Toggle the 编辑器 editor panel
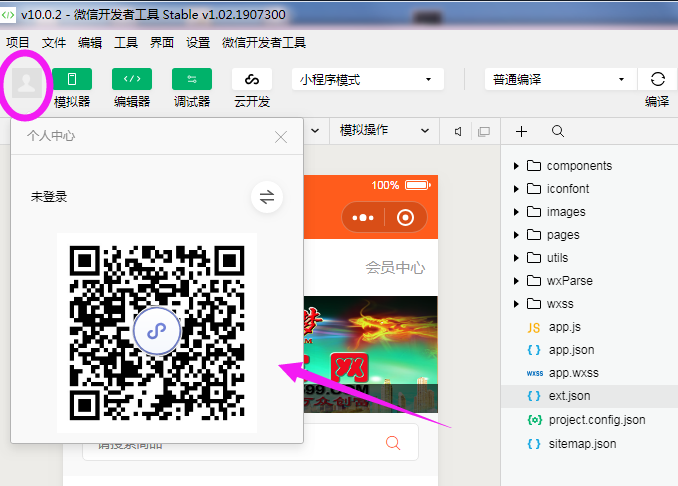This screenshot has width=678, height=486. click(132, 79)
